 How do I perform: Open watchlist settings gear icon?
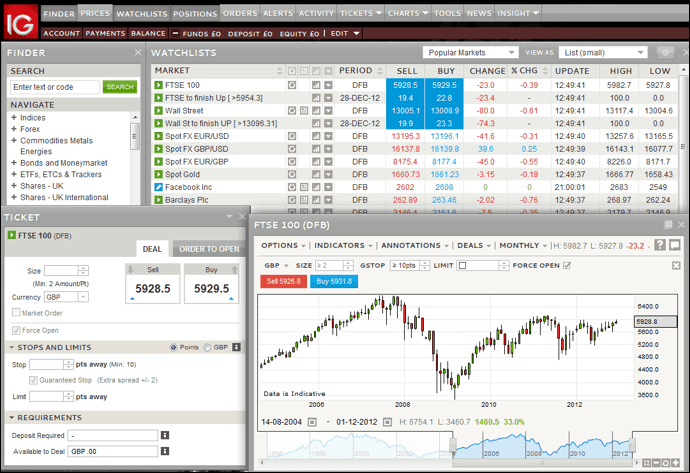pos(665,52)
